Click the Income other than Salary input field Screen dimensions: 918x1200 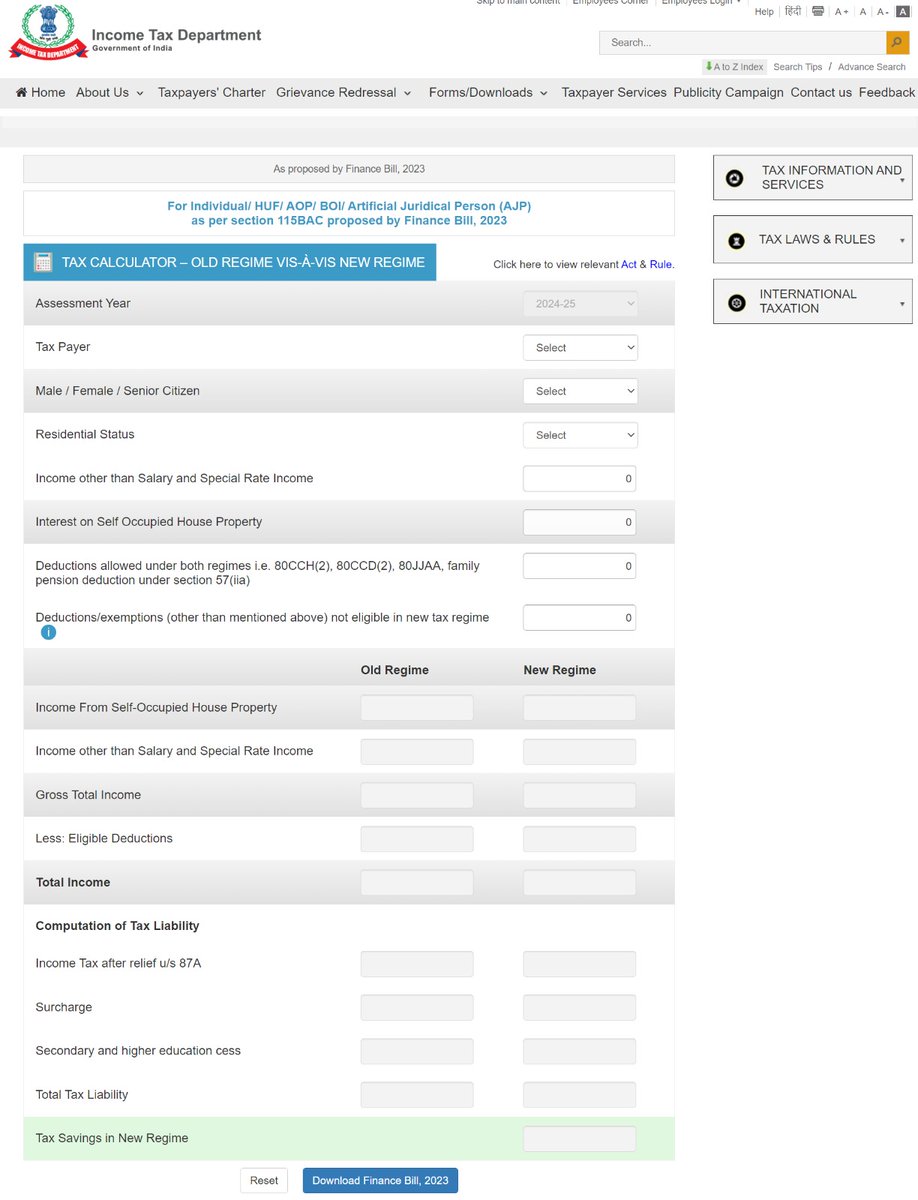click(x=579, y=478)
